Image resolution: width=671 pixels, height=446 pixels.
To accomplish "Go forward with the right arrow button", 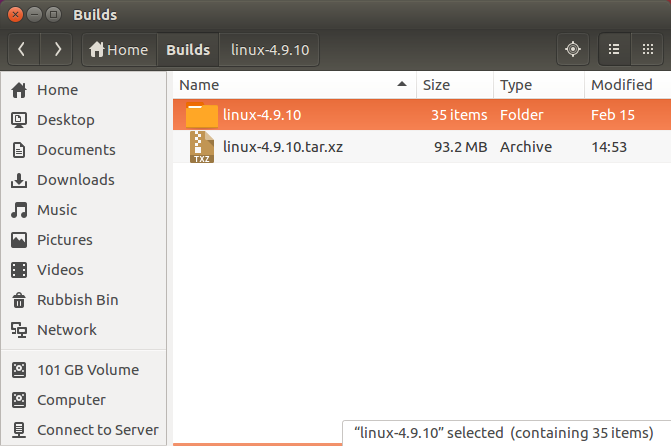I will click(58, 49).
